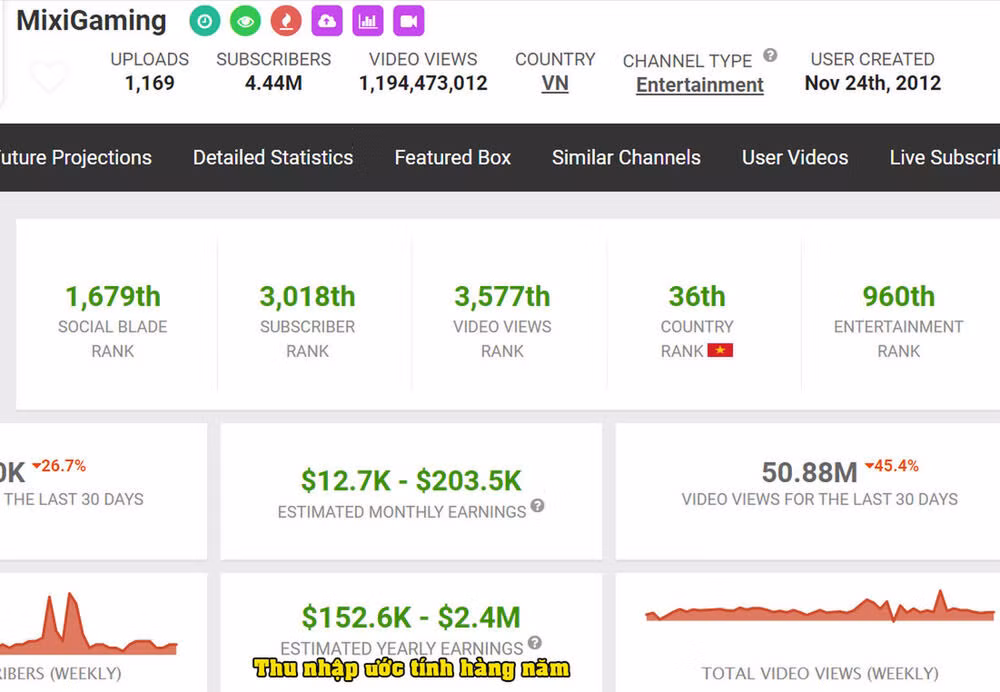Click the 1,194,473,012 video views number
Image resolution: width=1000 pixels, height=692 pixels.
coord(423,83)
